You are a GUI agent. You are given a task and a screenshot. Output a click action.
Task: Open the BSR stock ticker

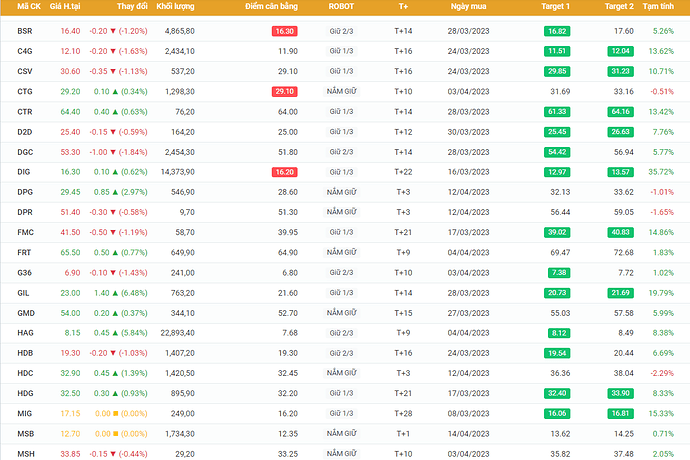pyautogui.click(x=25, y=31)
